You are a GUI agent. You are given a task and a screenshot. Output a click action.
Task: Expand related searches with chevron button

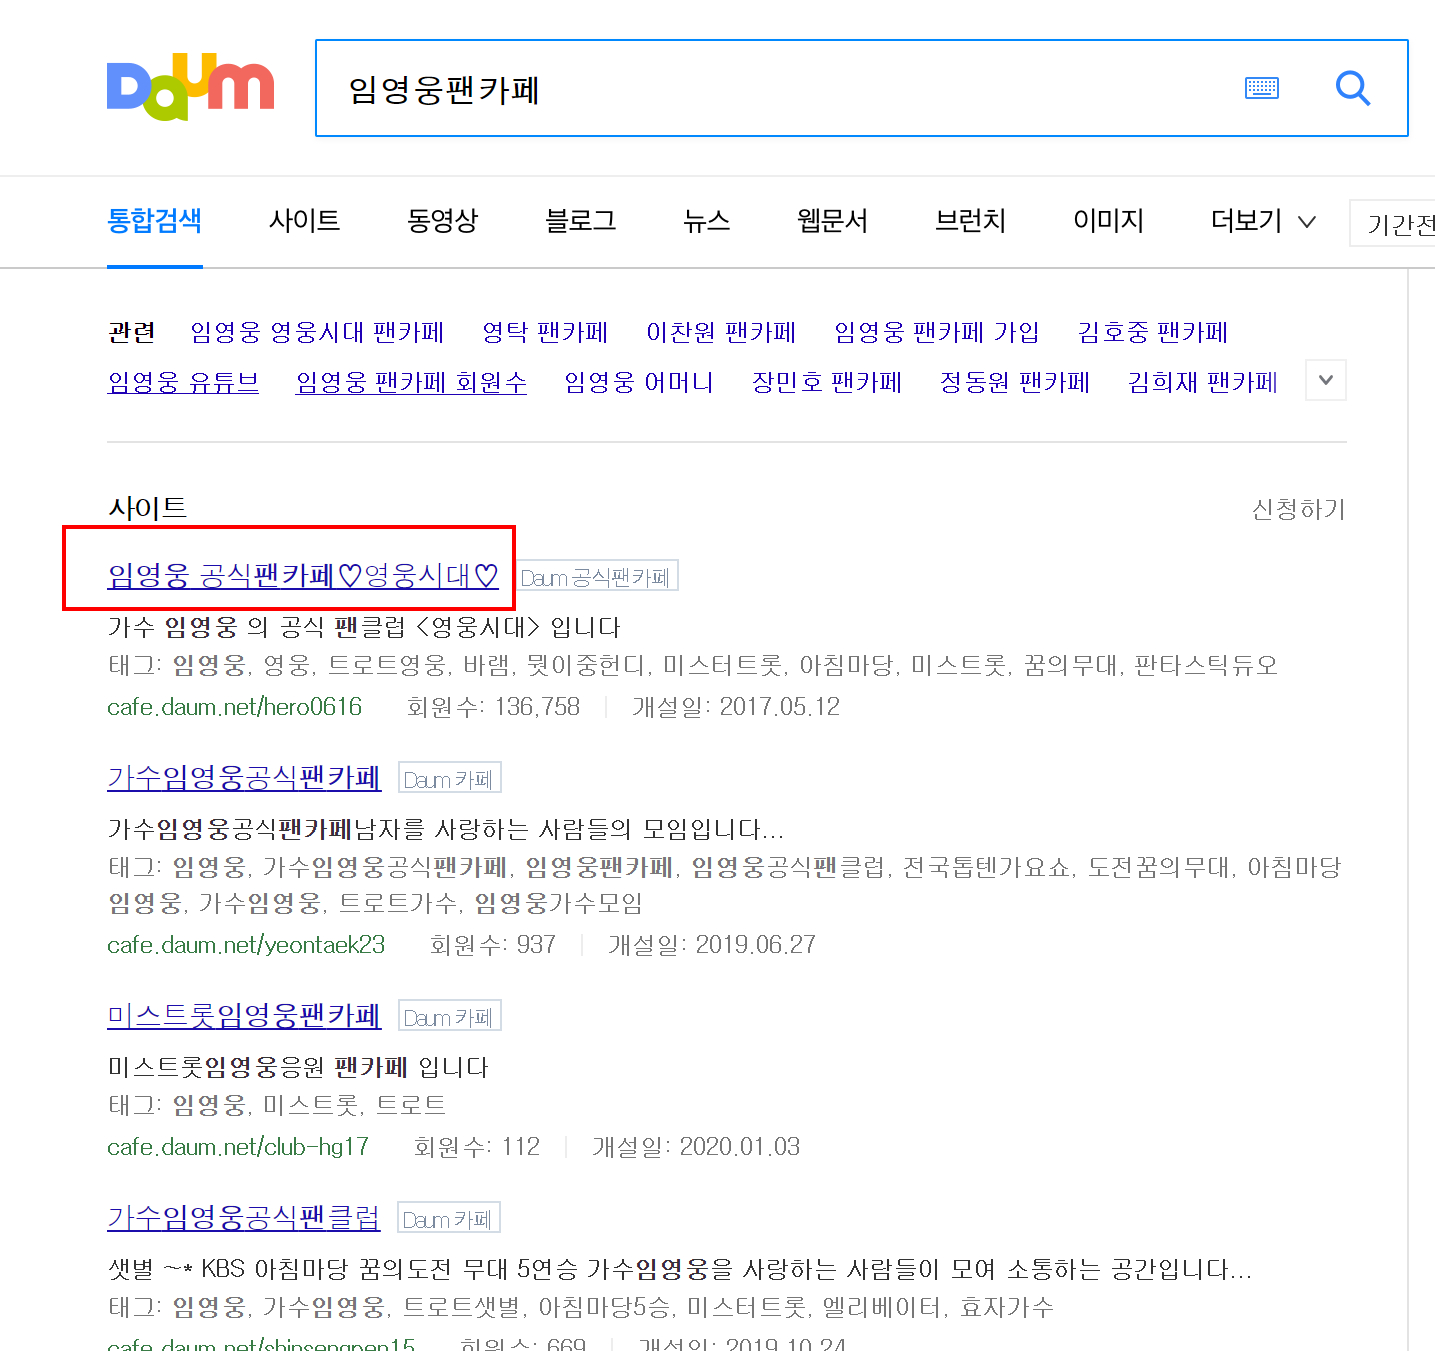coord(1326,380)
